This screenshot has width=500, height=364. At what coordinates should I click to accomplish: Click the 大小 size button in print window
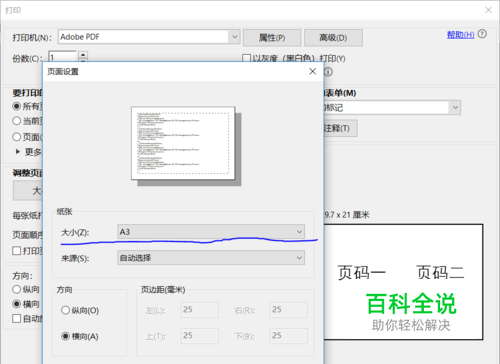(x=28, y=191)
